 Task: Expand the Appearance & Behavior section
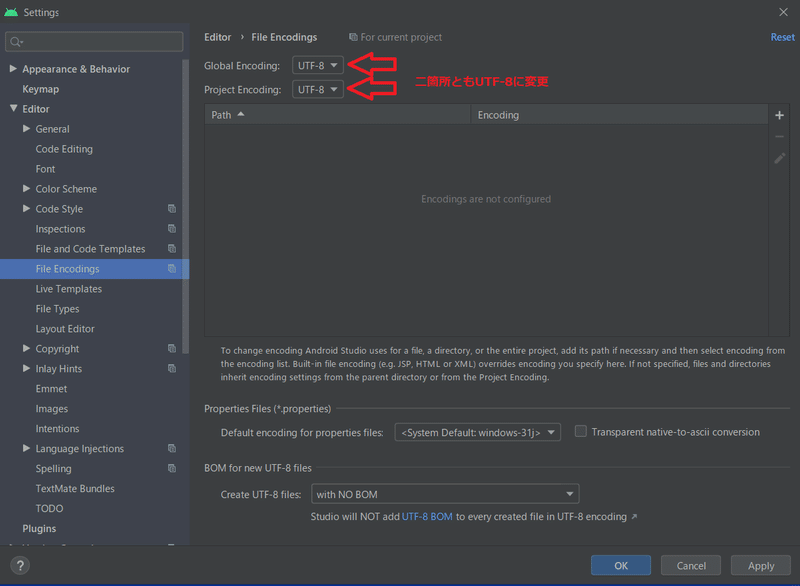(13, 68)
